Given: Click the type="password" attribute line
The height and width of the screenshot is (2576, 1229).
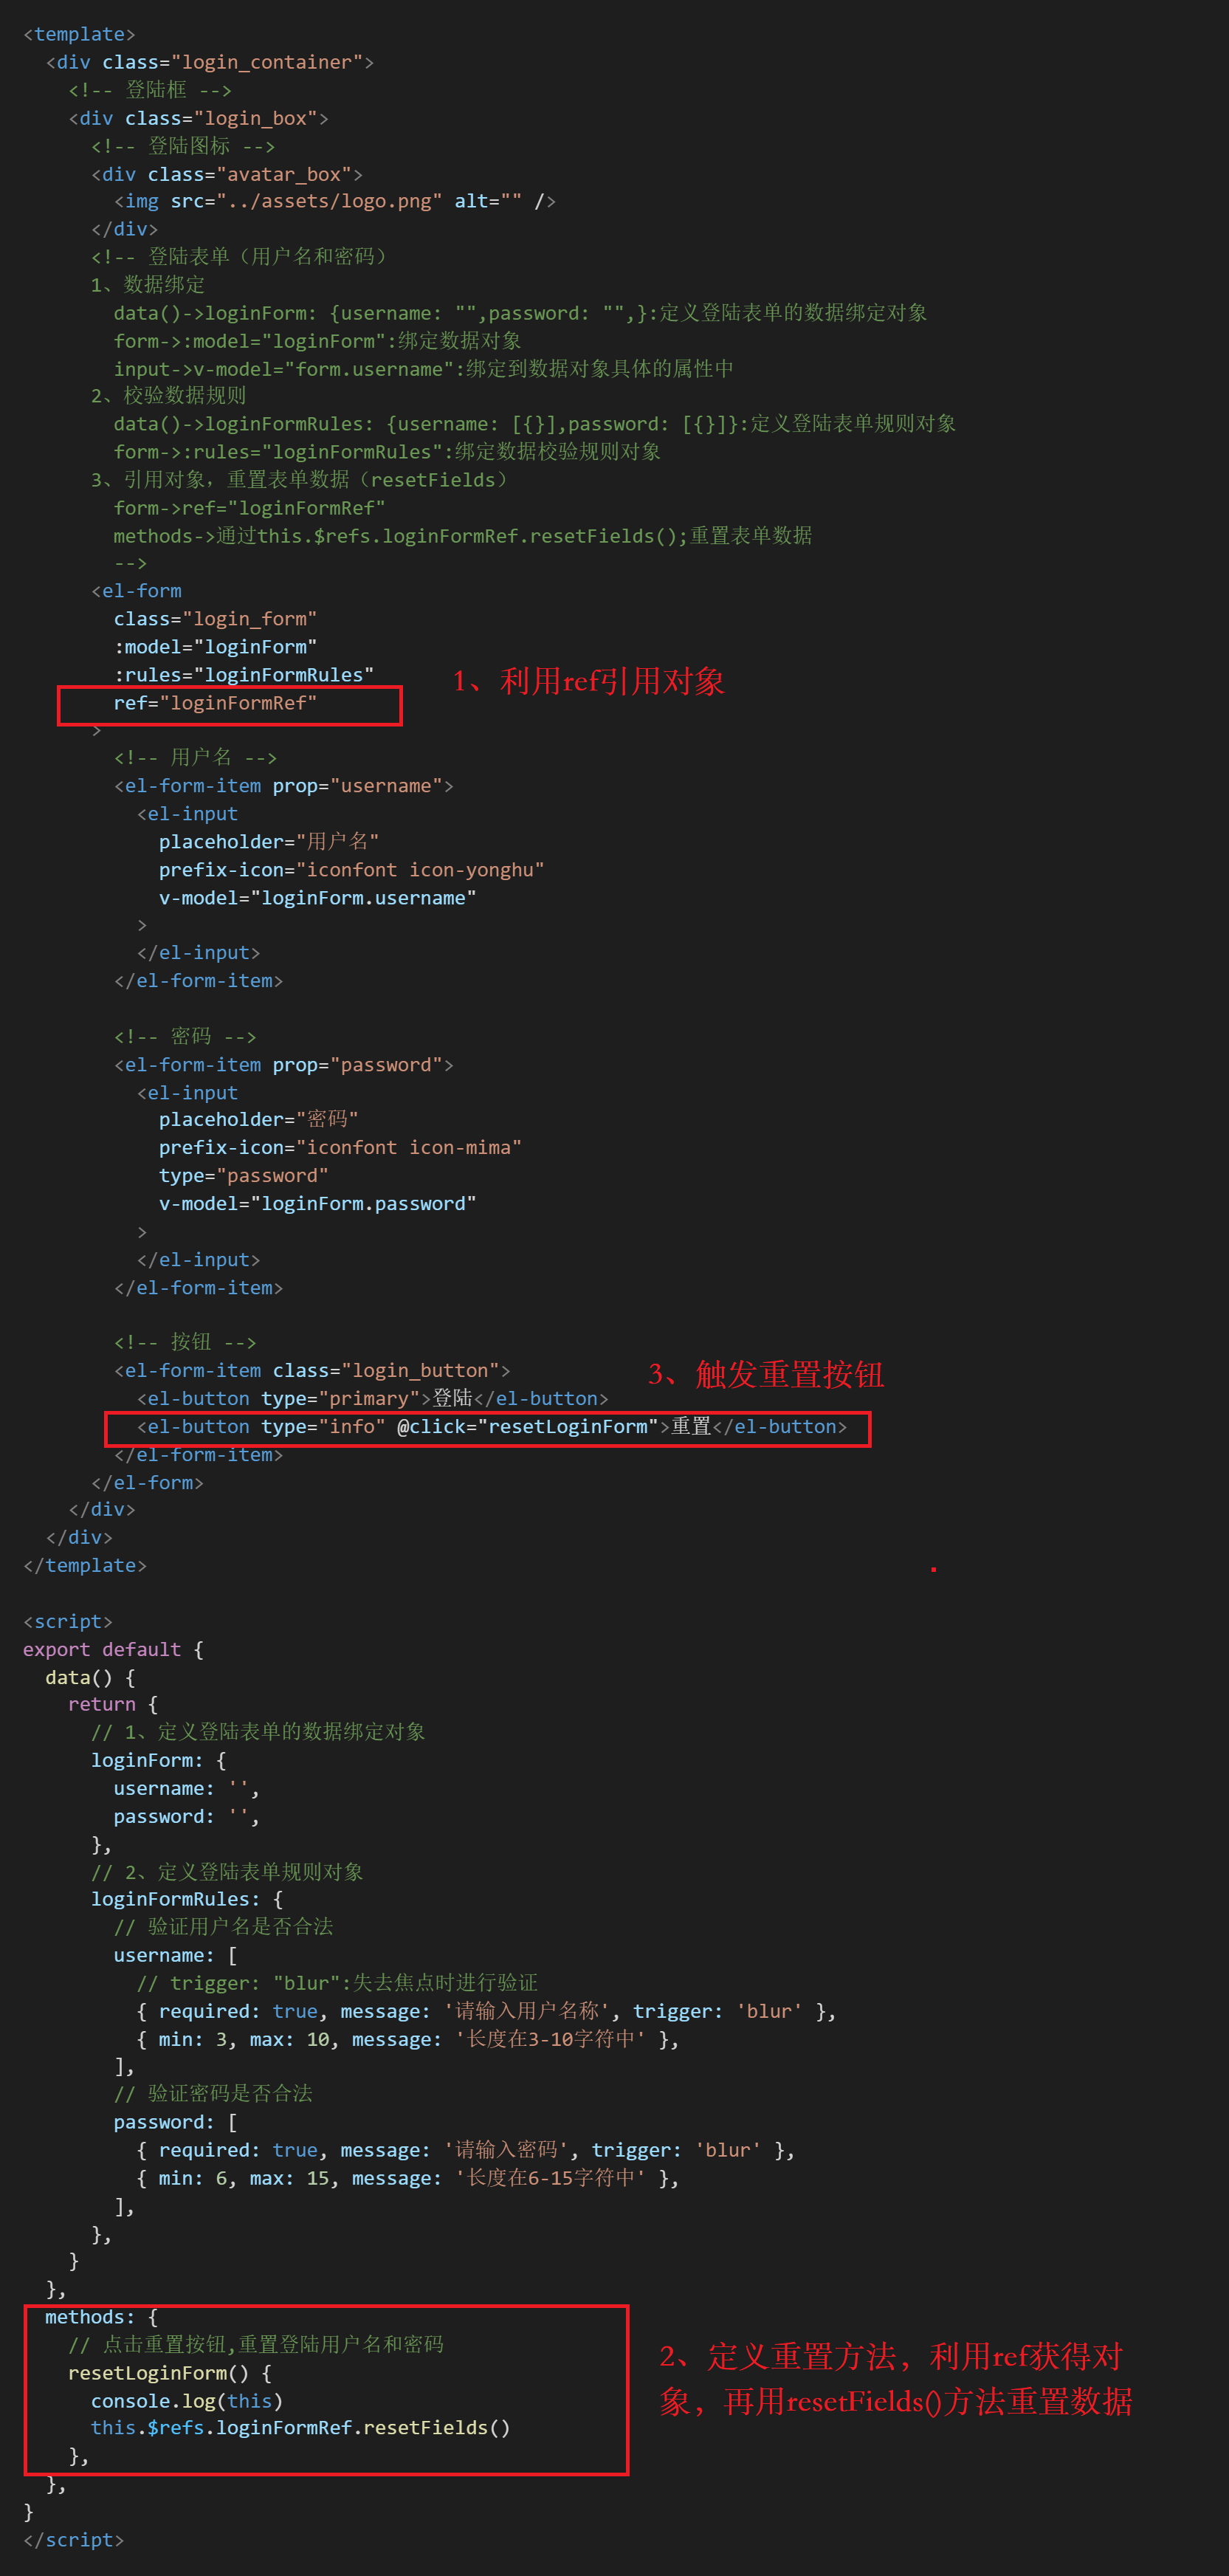Looking at the screenshot, I should 244,1176.
